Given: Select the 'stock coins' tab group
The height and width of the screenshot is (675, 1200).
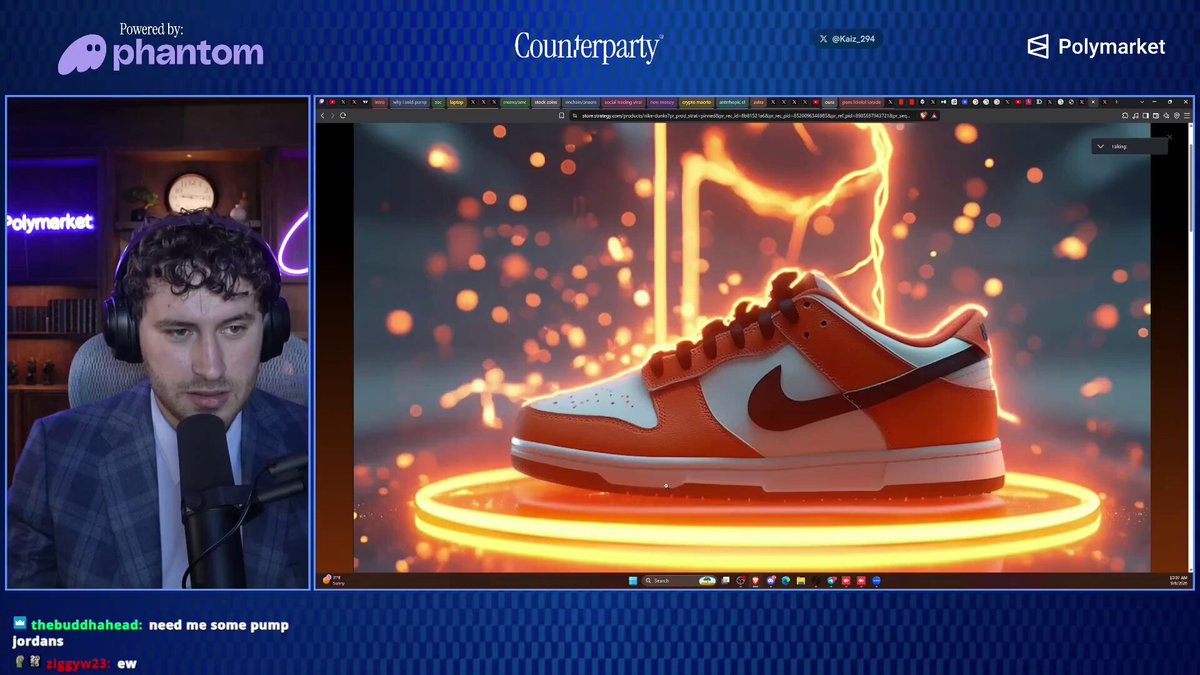Looking at the screenshot, I should coord(546,102).
